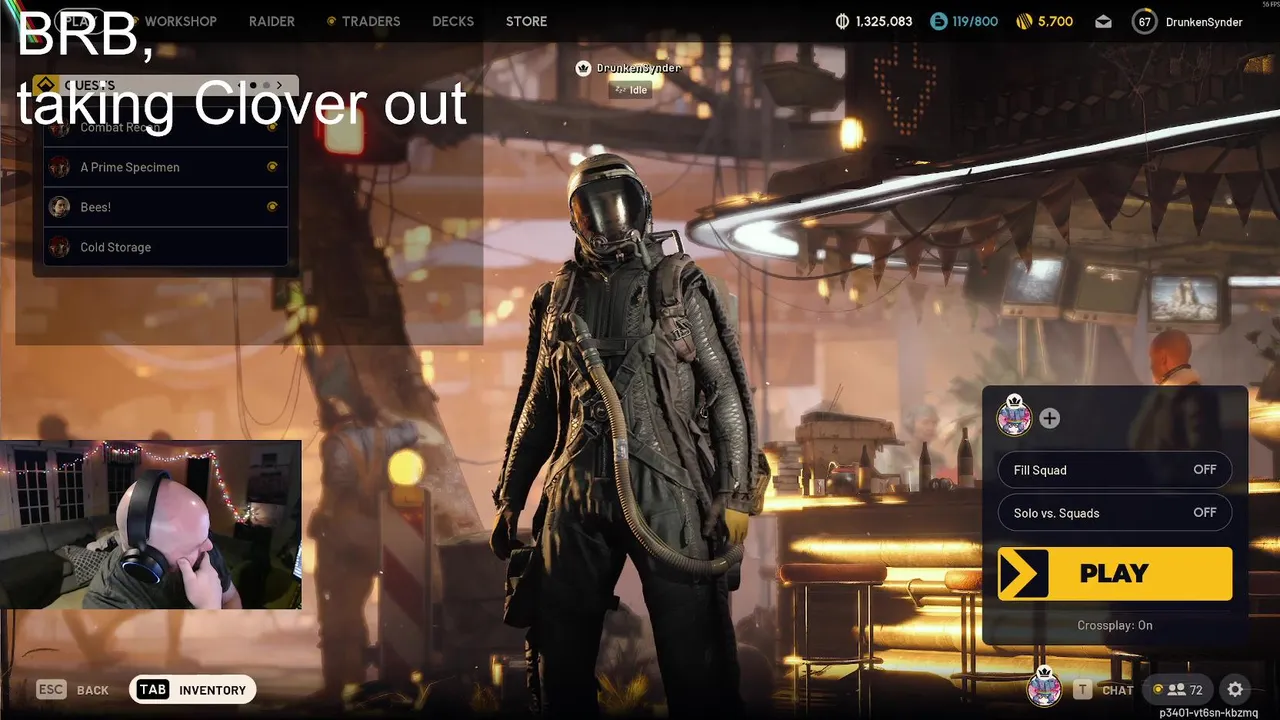Click Crossplay: On setting text

tap(1114, 625)
